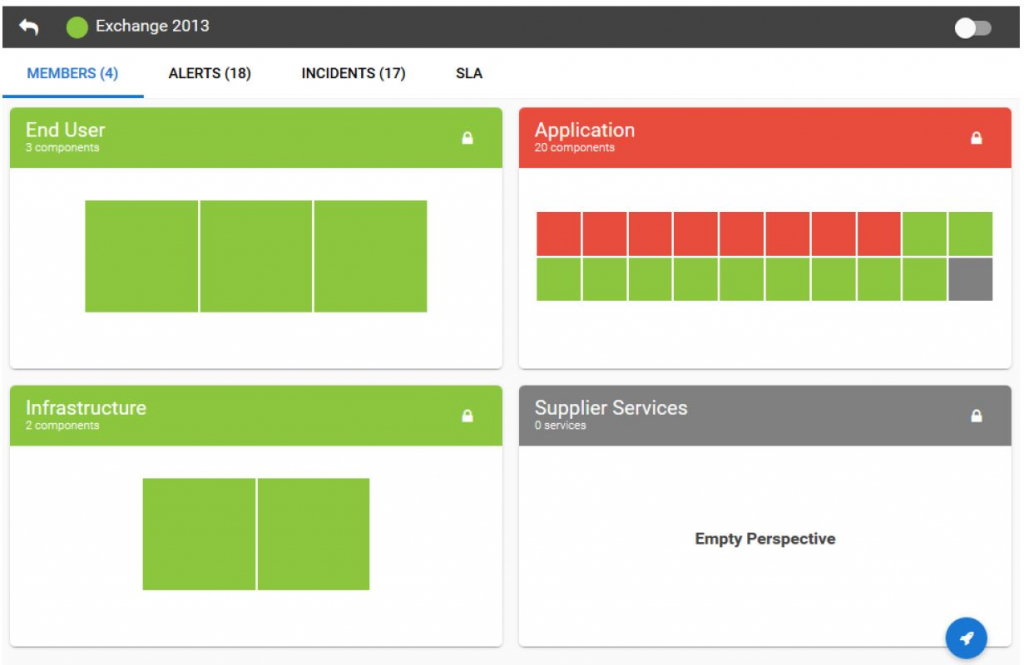Open the Incidents (17) tab

coord(353,73)
